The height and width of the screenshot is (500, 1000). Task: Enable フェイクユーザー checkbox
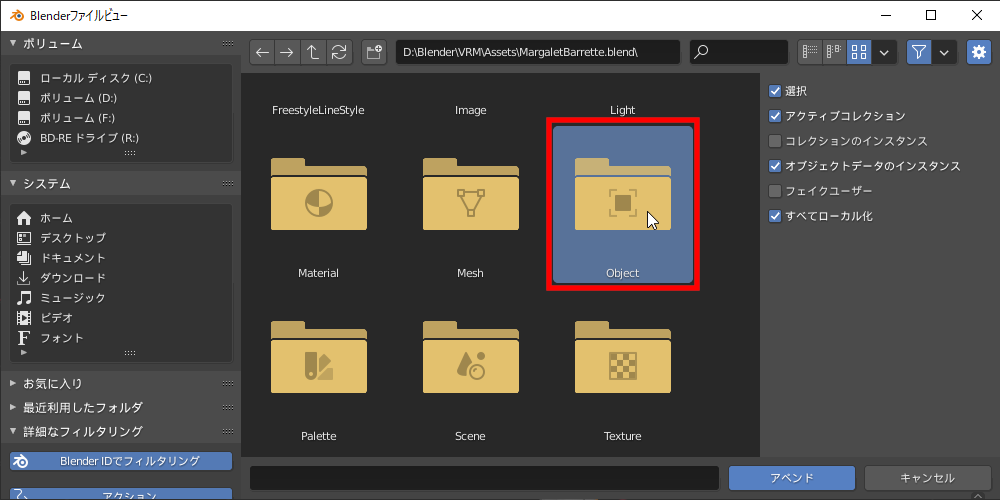775,191
